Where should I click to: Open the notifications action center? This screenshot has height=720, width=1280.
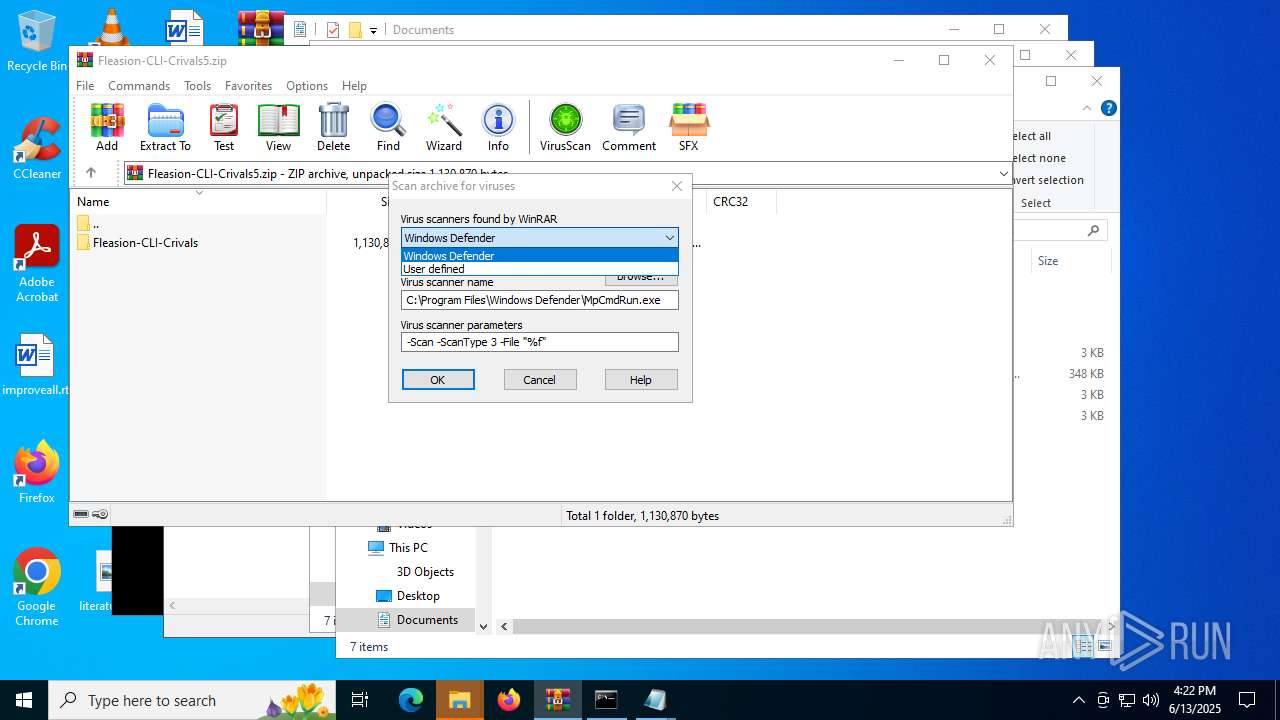point(1247,700)
